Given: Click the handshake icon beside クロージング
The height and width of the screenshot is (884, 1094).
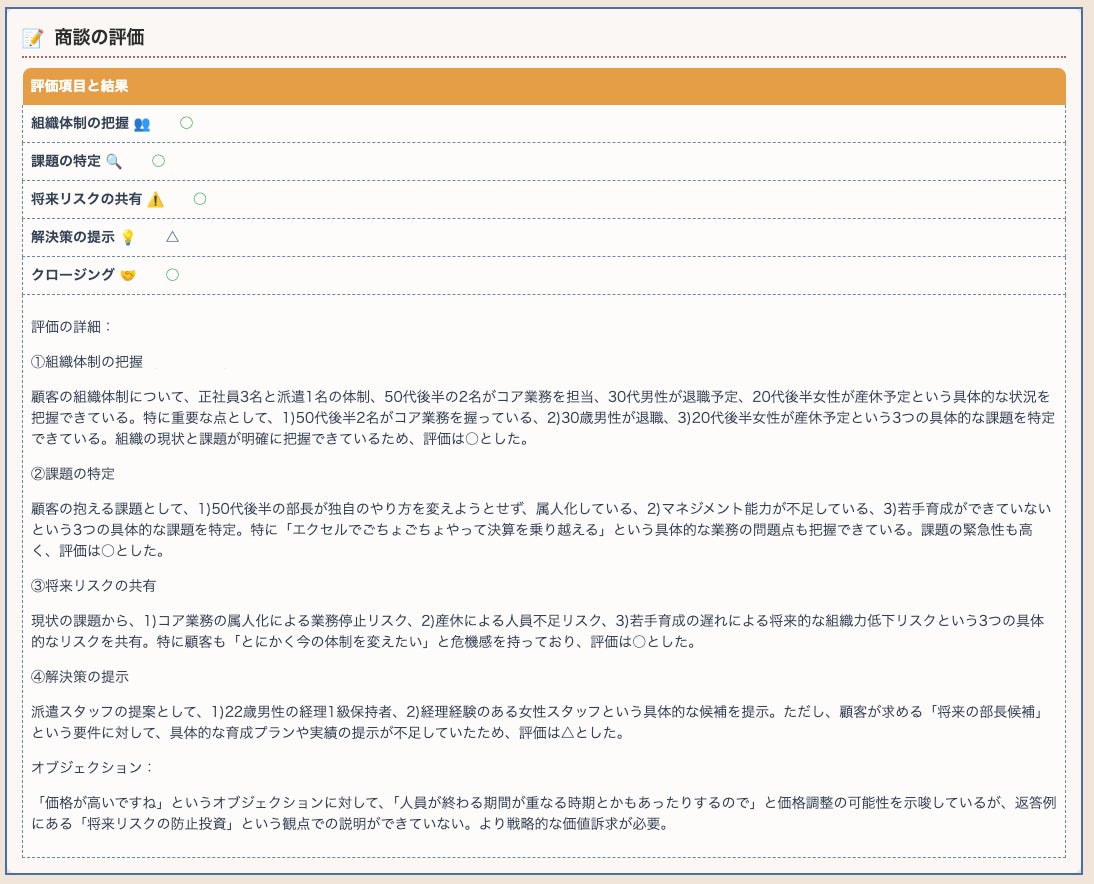Looking at the screenshot, I should tap(128, 276).
